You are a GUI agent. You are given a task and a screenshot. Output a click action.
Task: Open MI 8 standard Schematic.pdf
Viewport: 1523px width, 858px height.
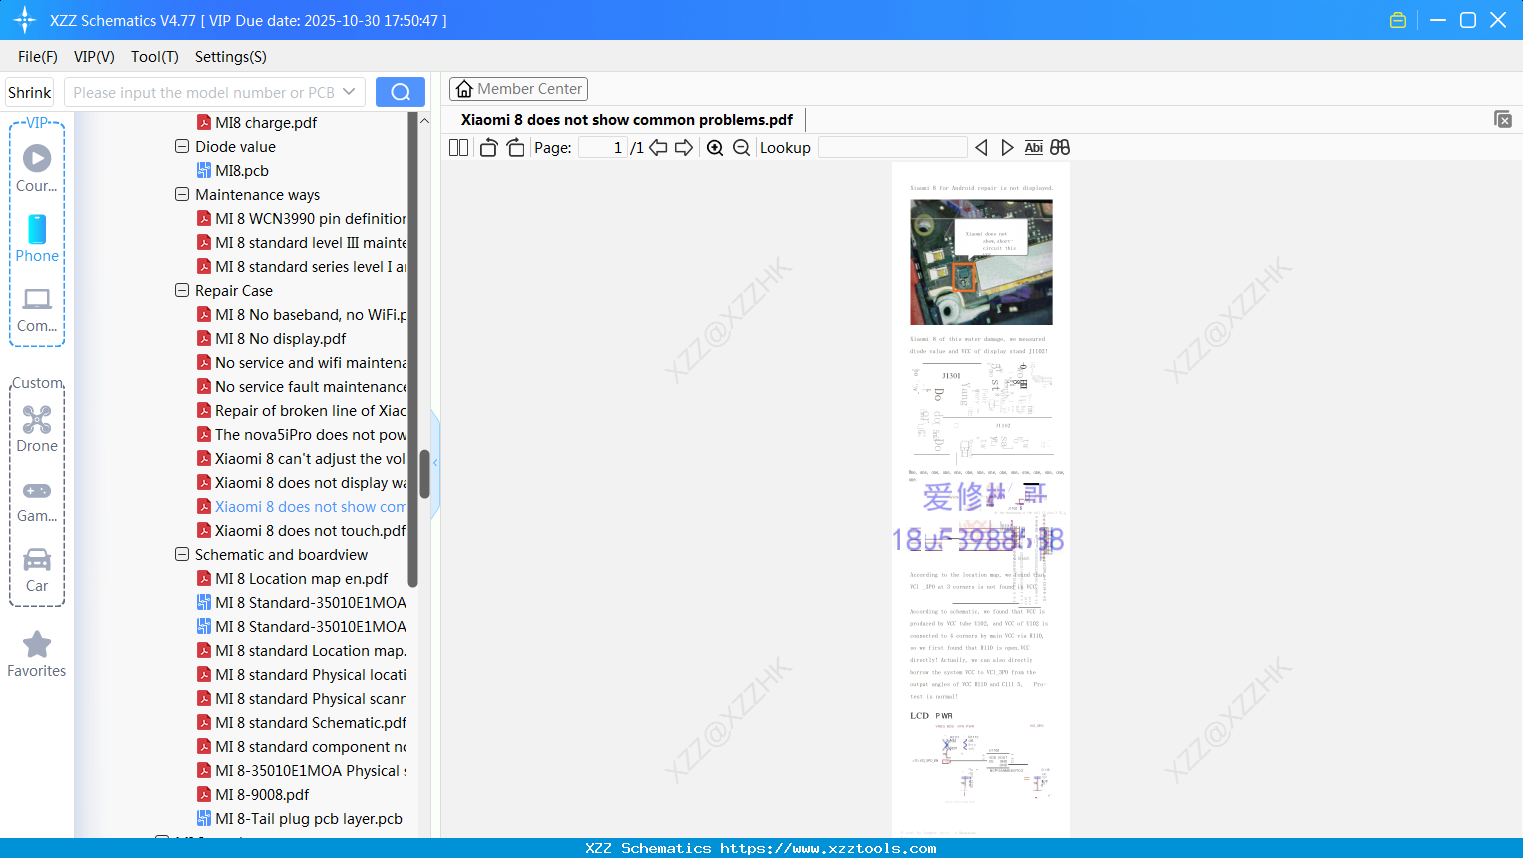point(301,722)
